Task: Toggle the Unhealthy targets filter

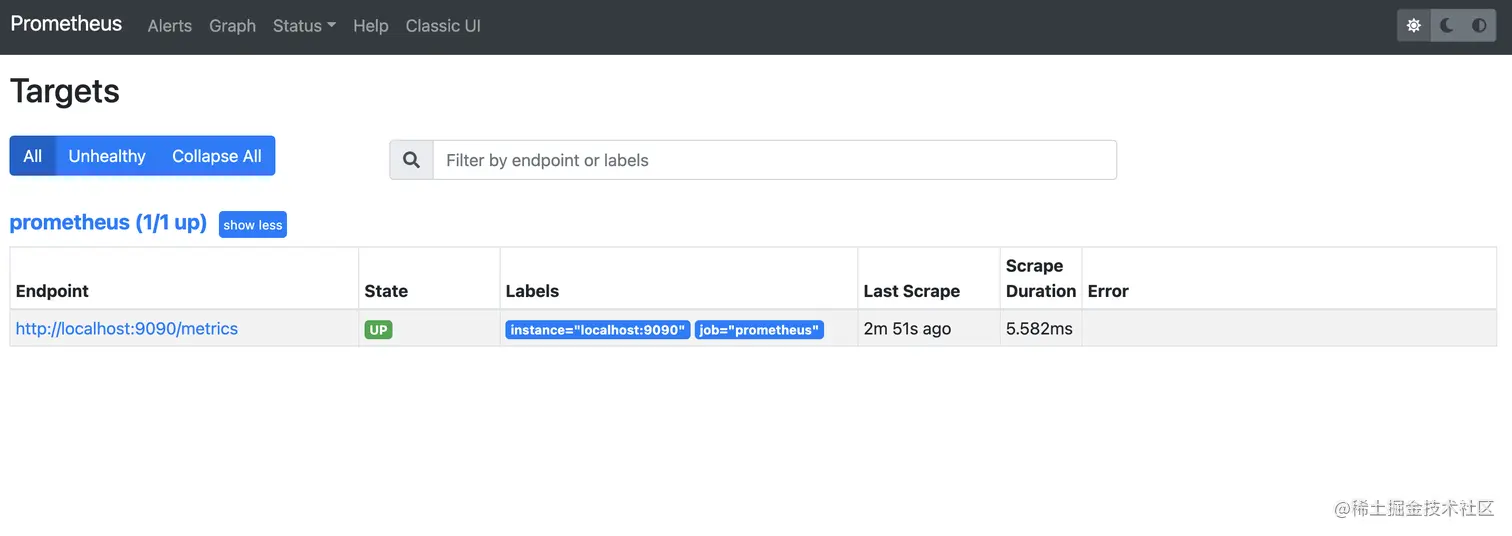Action: click(x=107, y=156)
